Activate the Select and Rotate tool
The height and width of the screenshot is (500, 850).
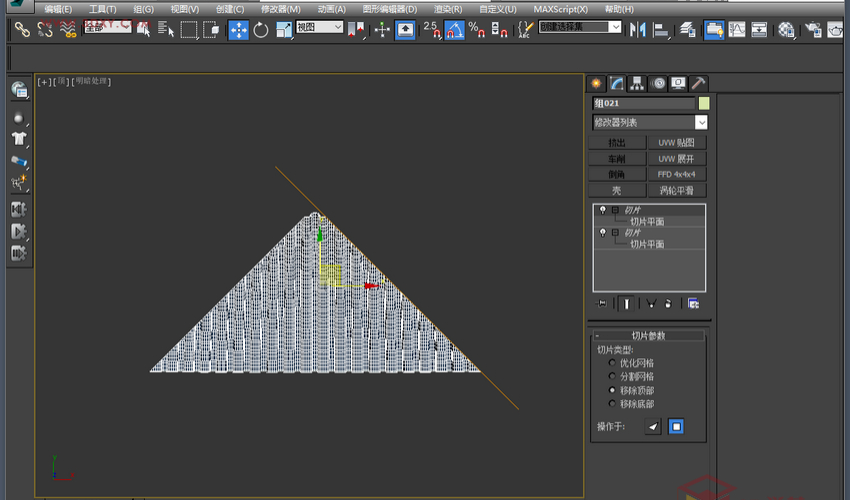coord(261,29)
